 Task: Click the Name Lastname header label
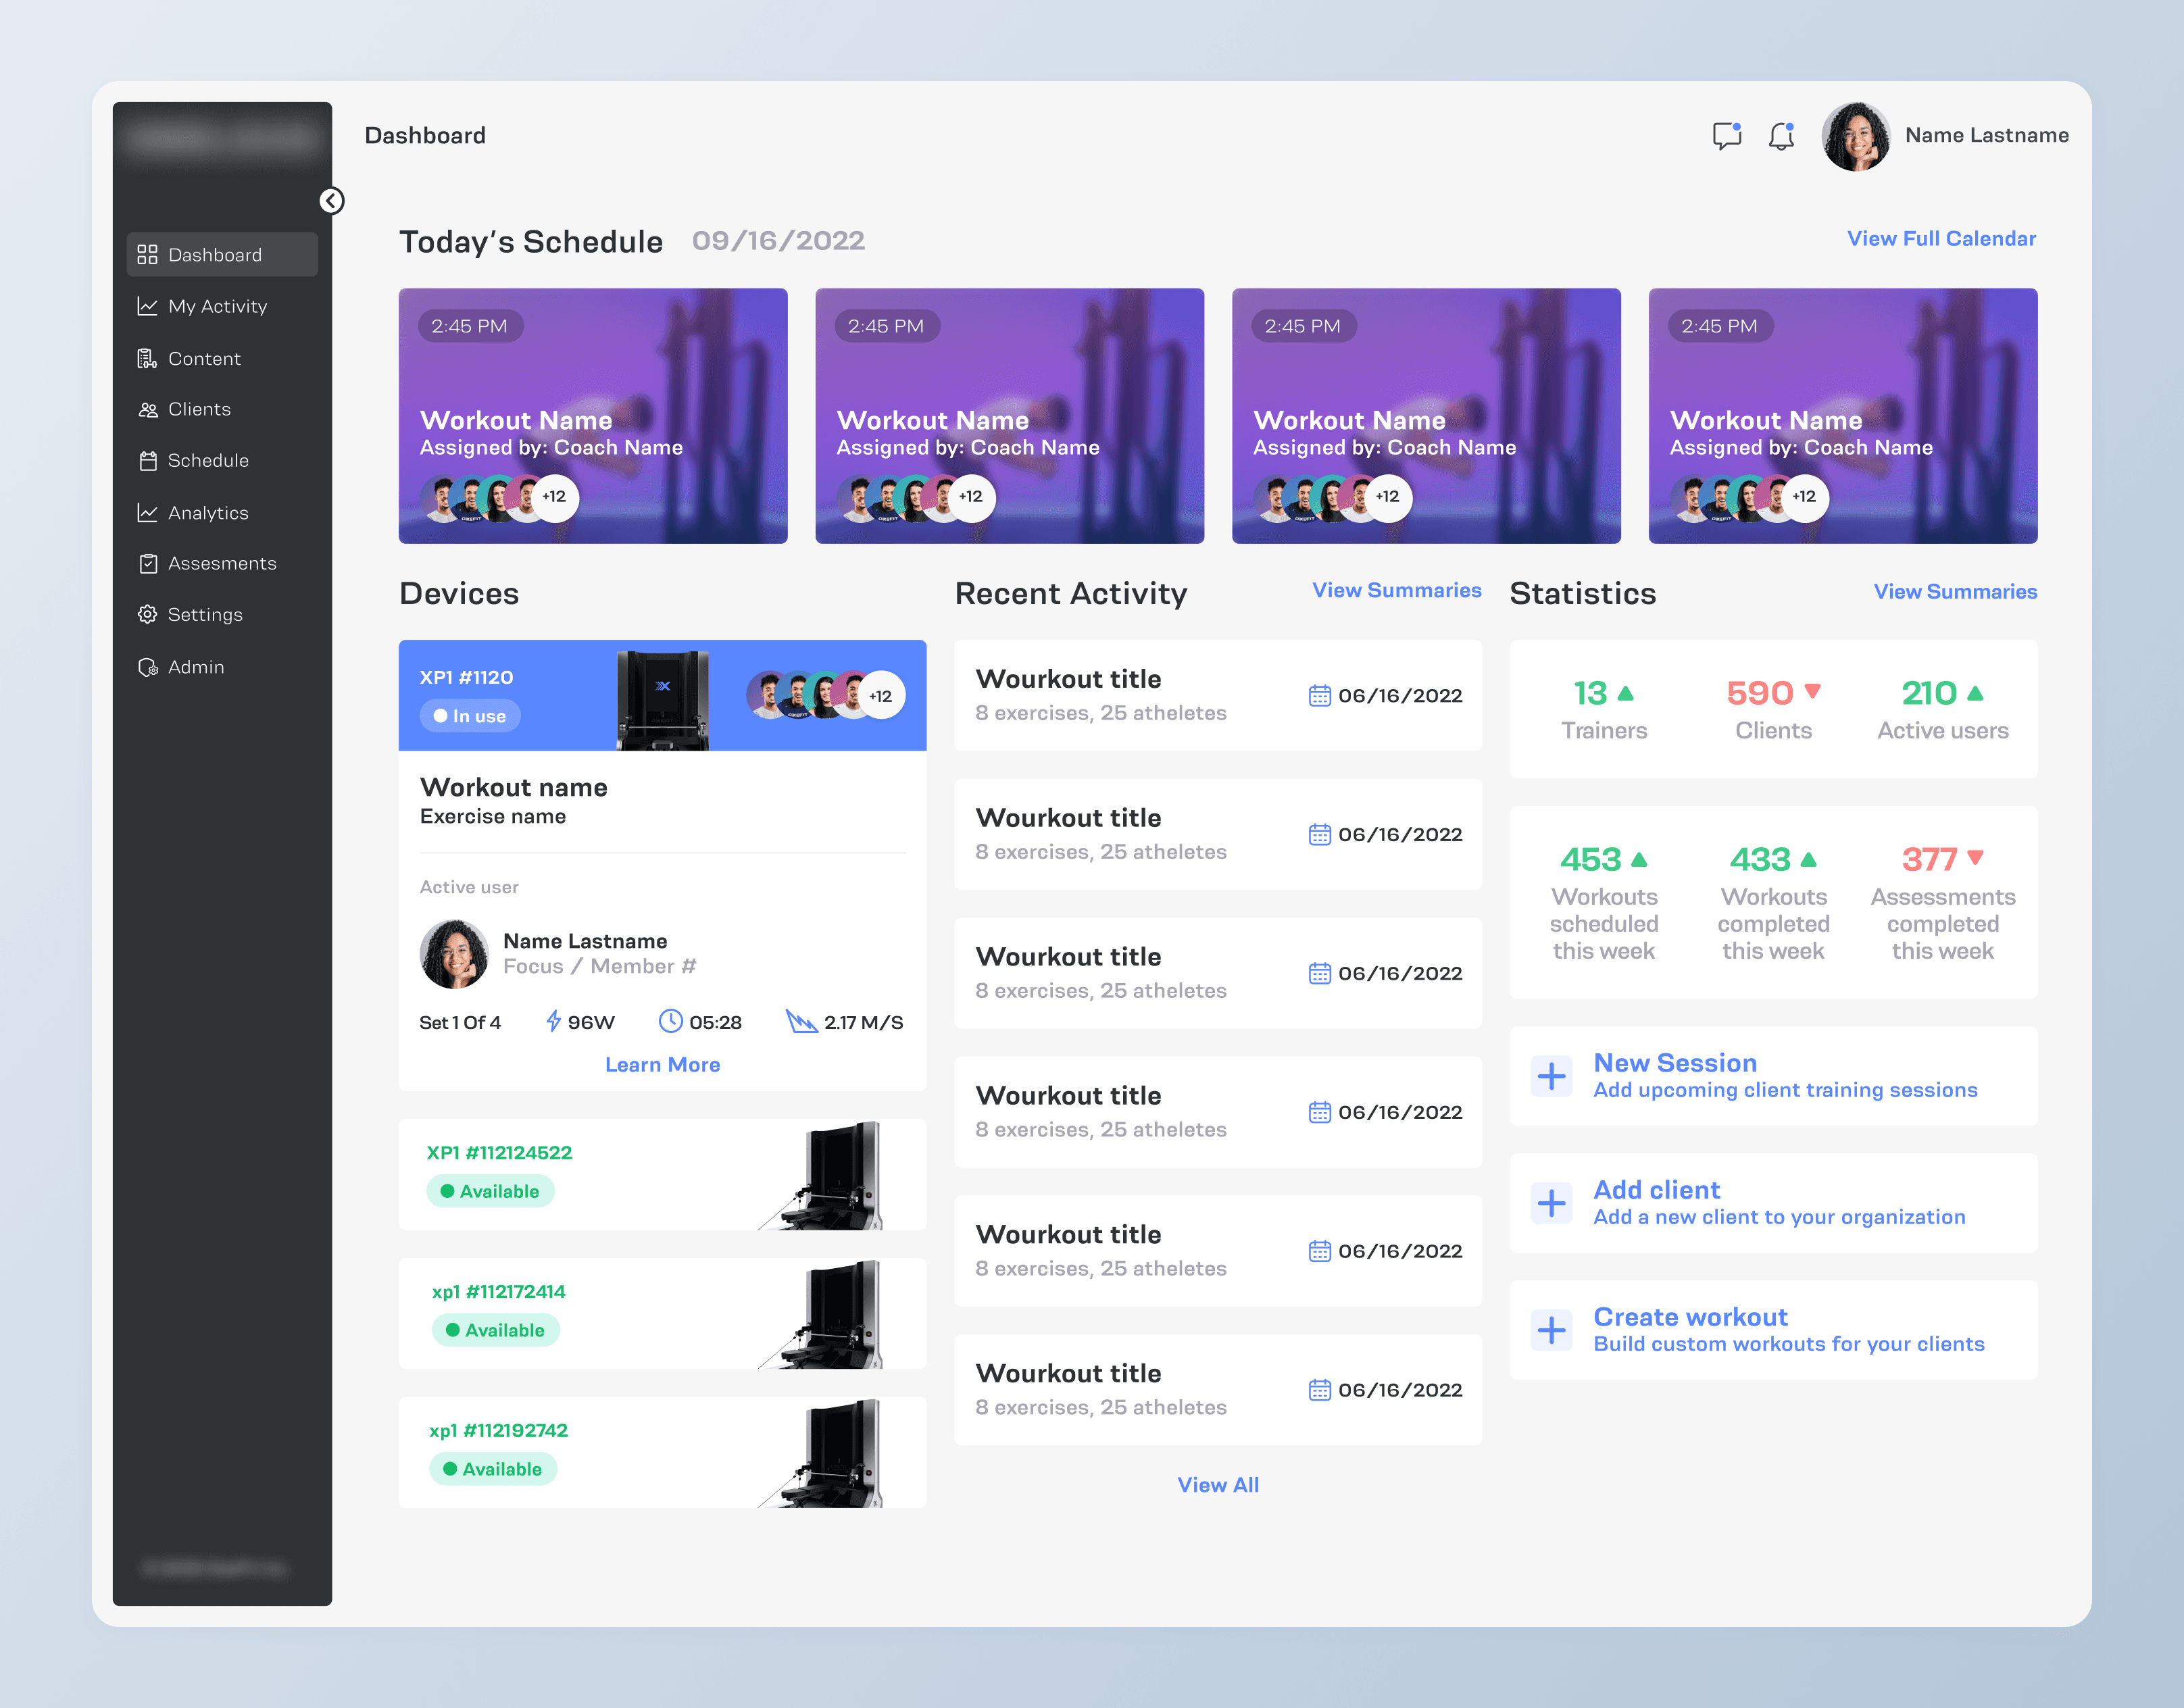1987,135
